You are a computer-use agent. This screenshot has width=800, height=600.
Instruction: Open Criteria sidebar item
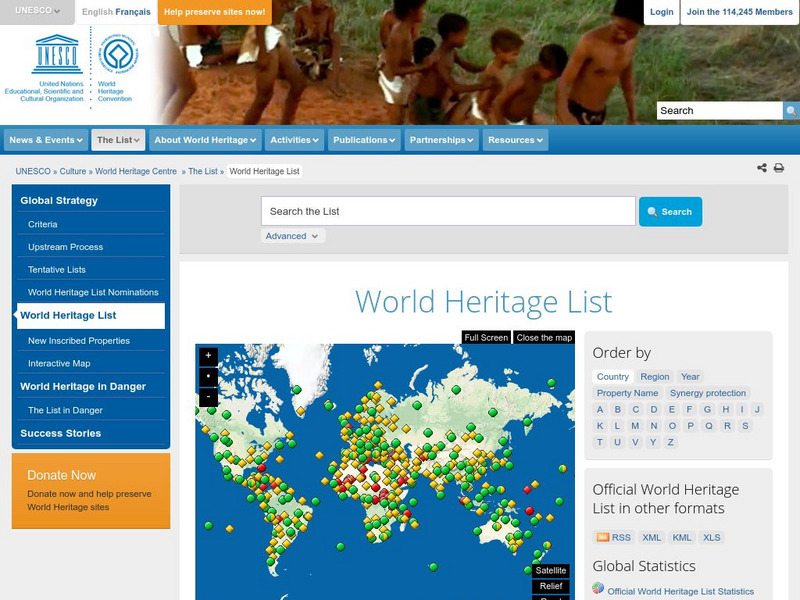point(91,224)
